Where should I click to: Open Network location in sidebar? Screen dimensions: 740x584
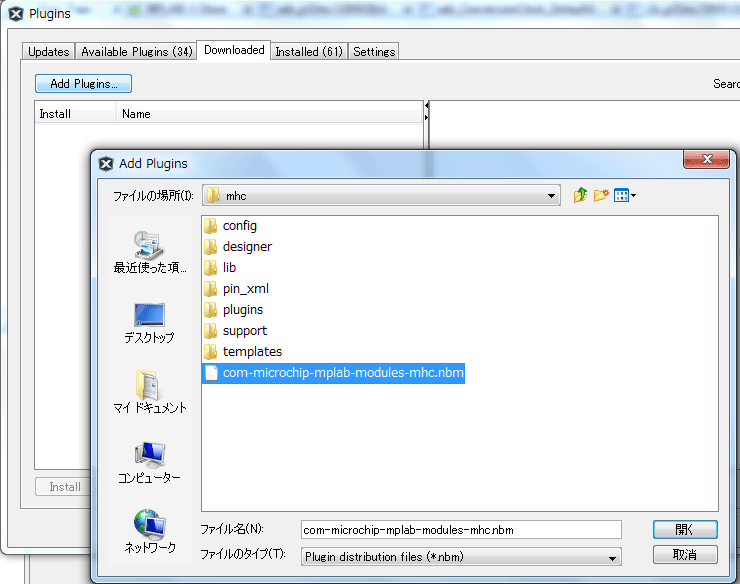coord(149,531)
